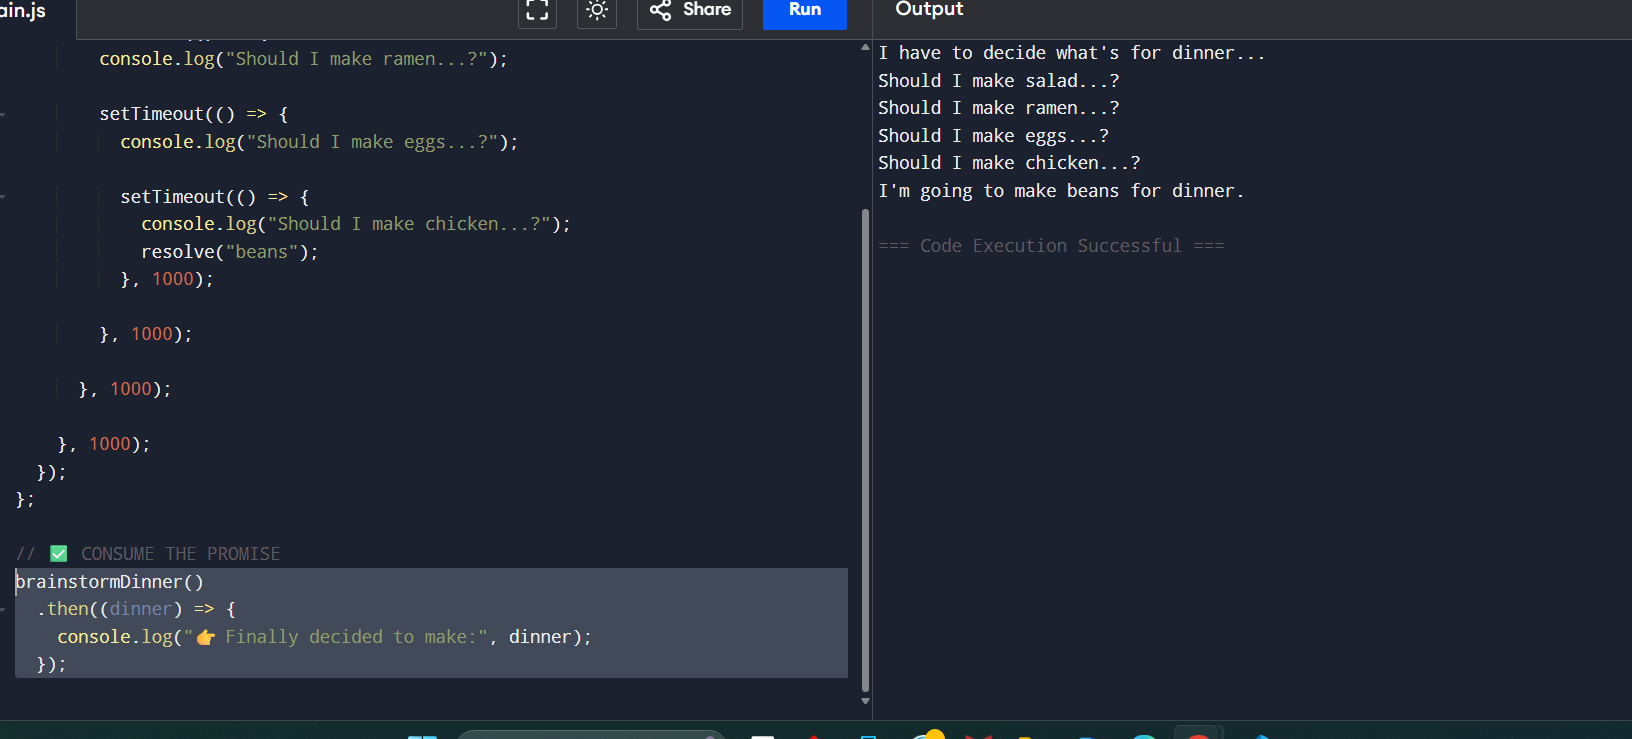Select the main.js file tab
This screenshot has height=739, width=1632.
(22, 10)
